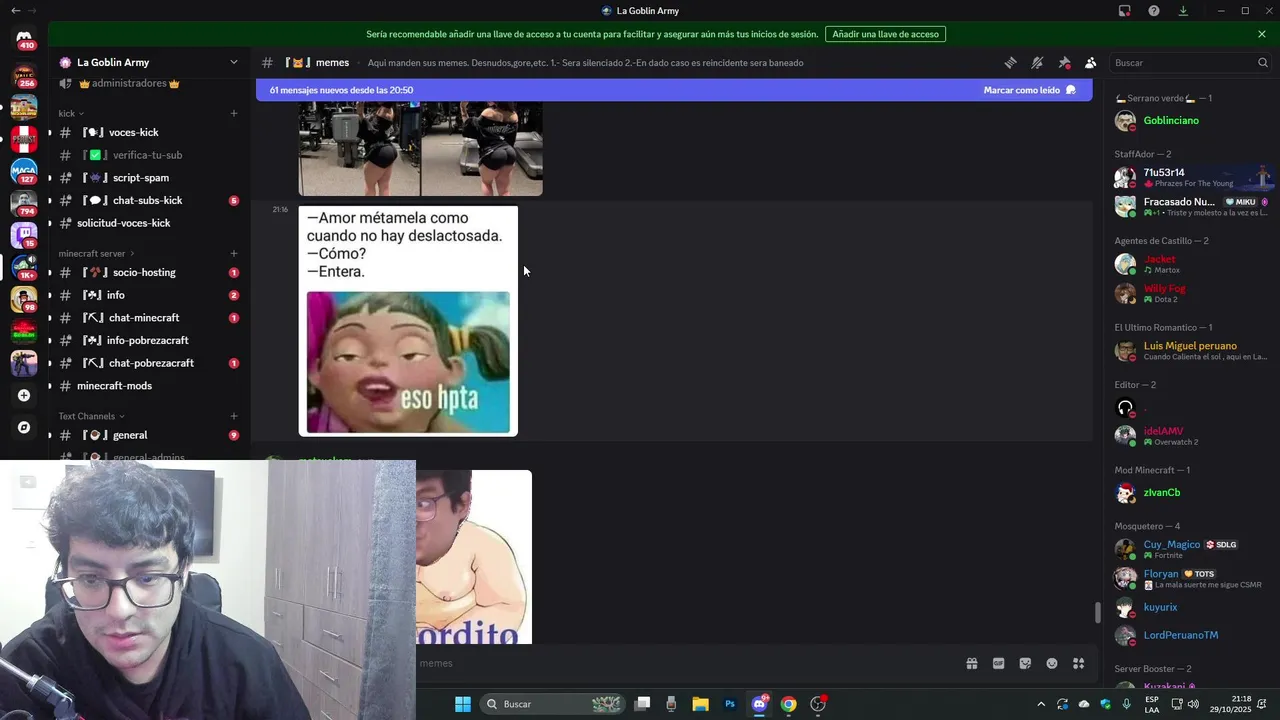Image resolution: width=1280 pixels, height=720 pixels.
Task: Click the Windows Start button
Action: [463, 704]
